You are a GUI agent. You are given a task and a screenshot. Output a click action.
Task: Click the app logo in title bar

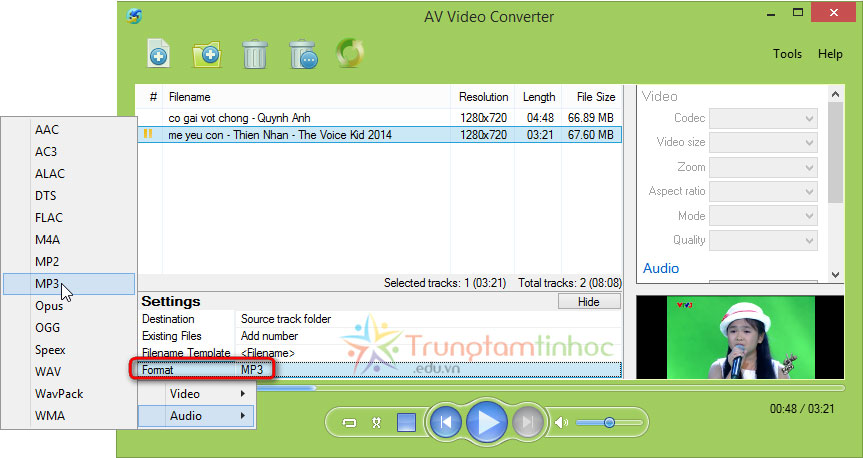coord(134,16)
